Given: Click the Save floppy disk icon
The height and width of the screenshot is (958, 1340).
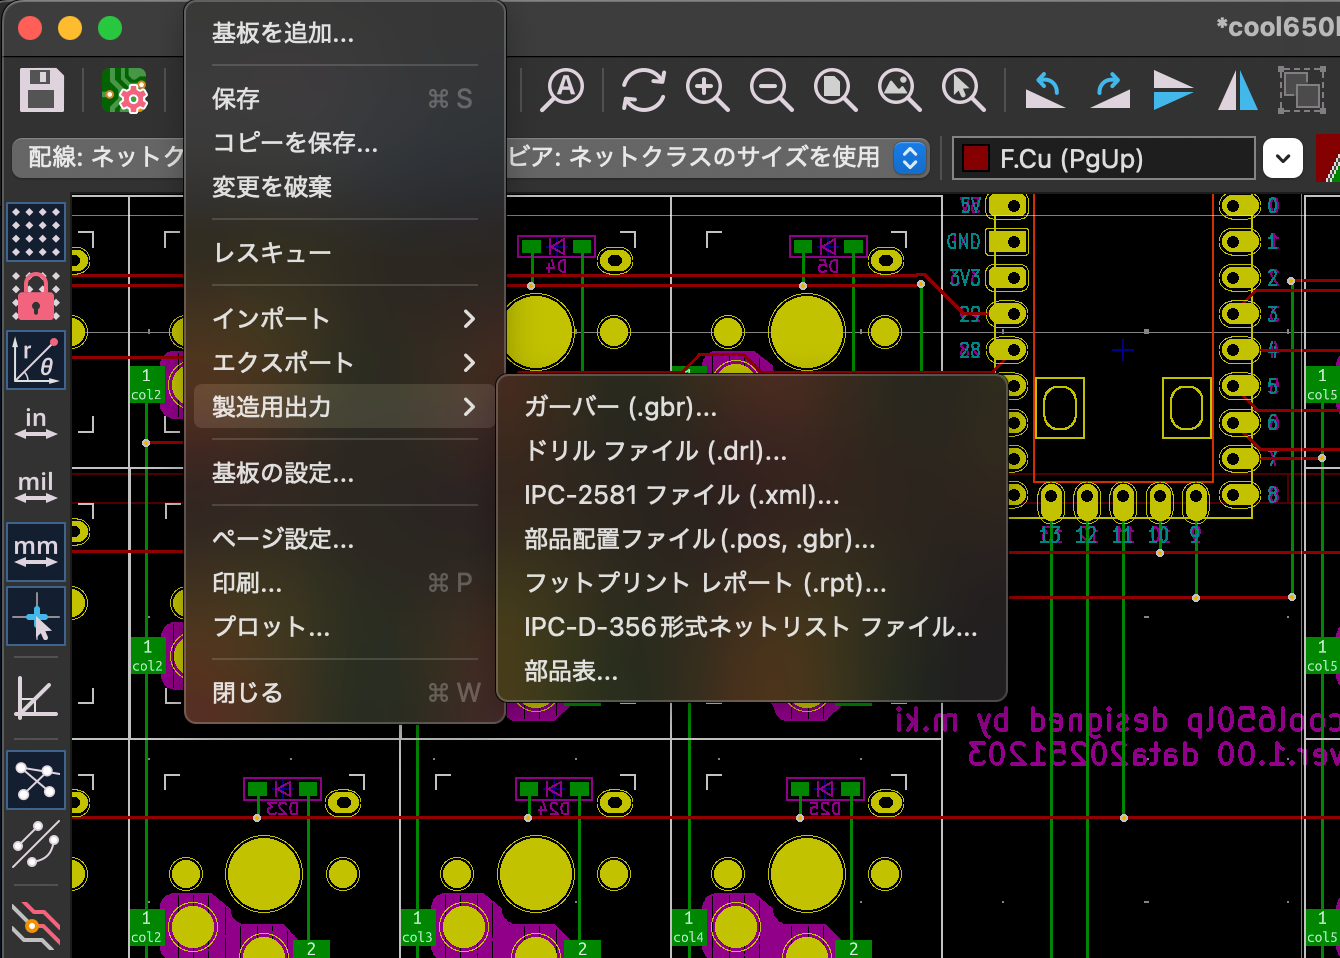Looking at the screenshot, I should point(42,90).
